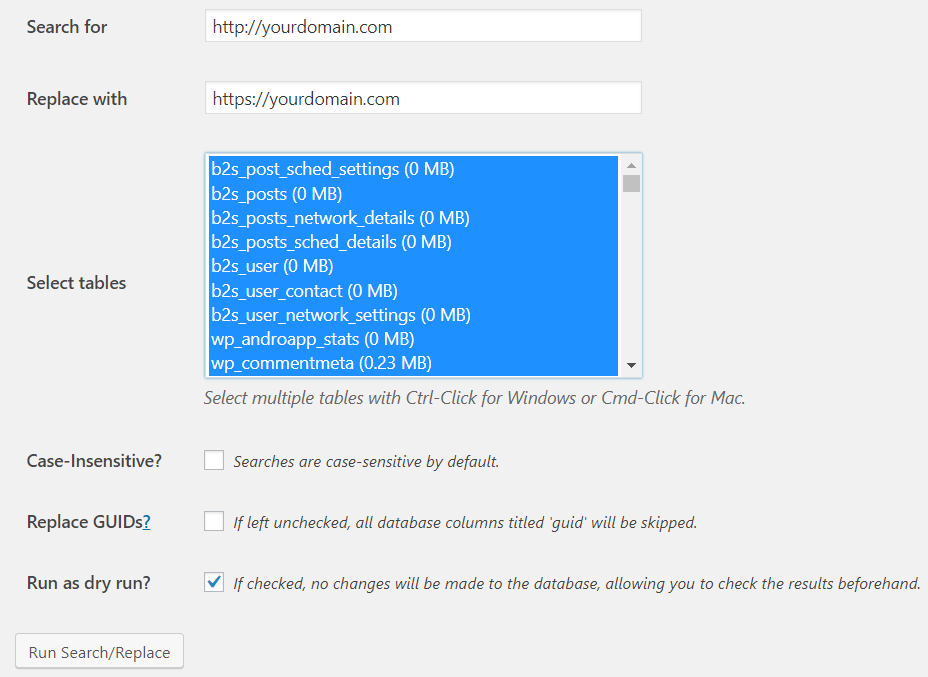Select the b2s_posts_sched_details table

coord(330,242)
